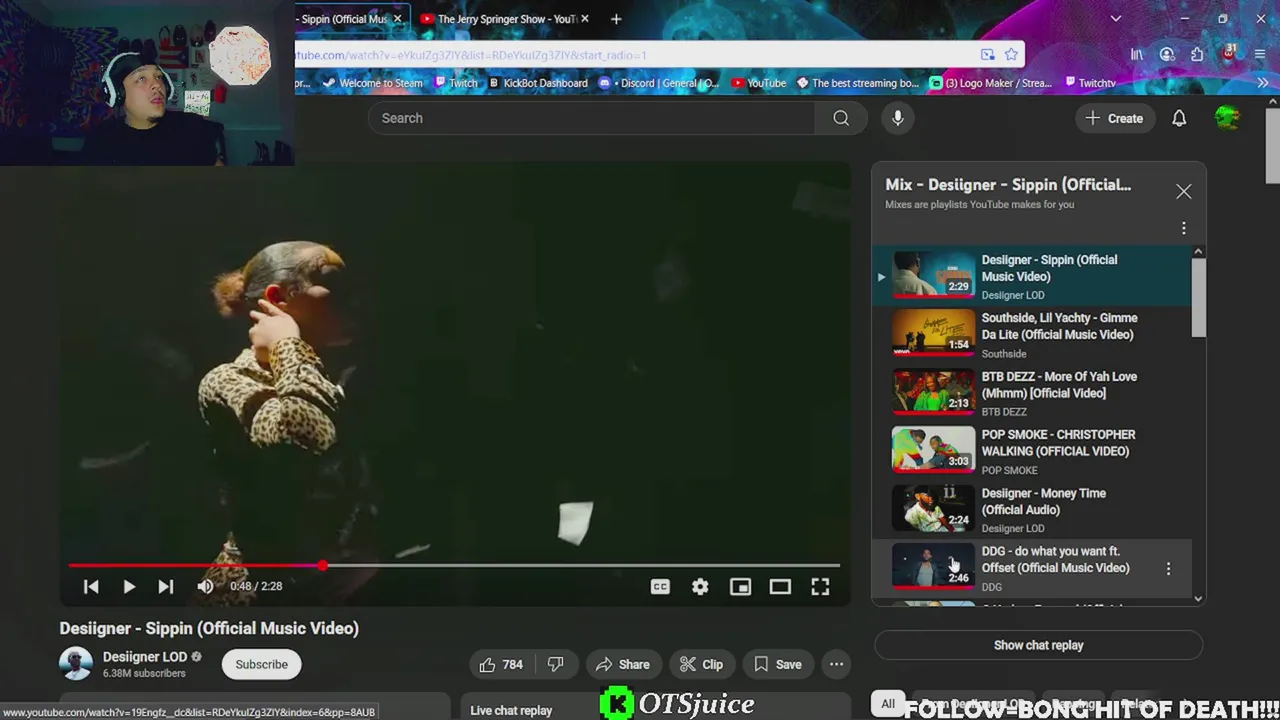
Task: Open Live chat replay header
Action: (x=511, y=710)
